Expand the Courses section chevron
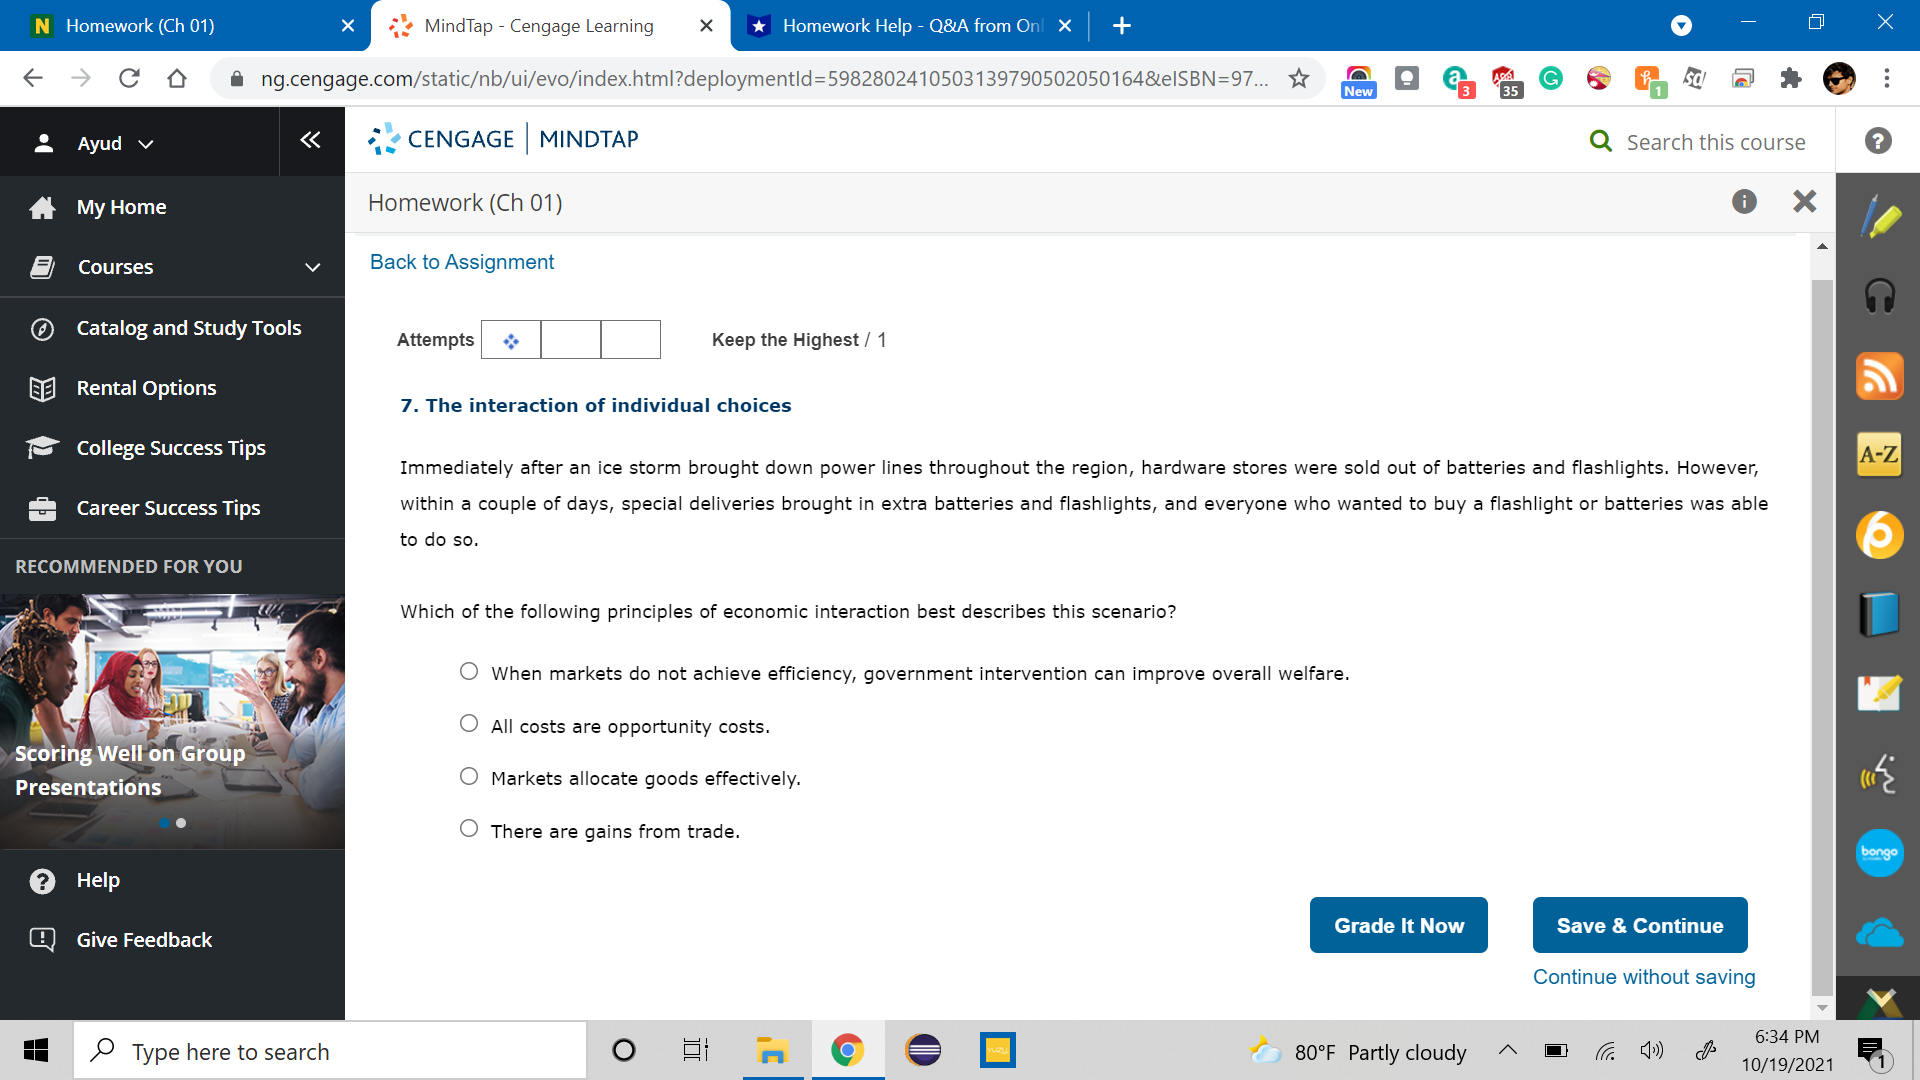The image size is (1920, 1080). tap(311, 267)
